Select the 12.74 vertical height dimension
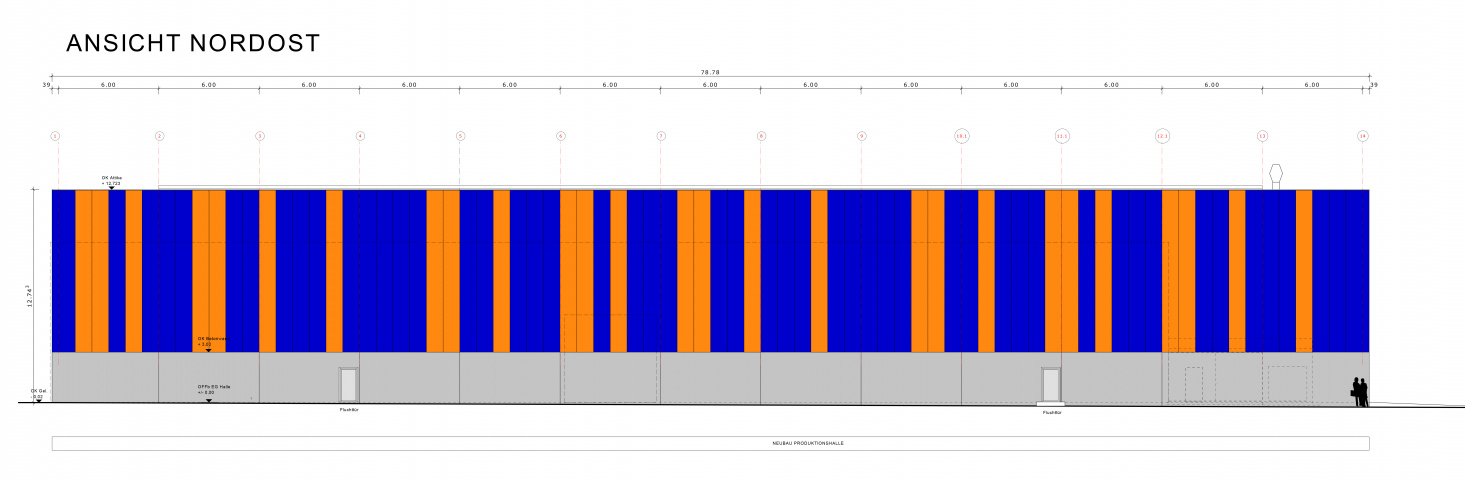The width and height of the screenshot is (1465, 480). tap(35, 296)
